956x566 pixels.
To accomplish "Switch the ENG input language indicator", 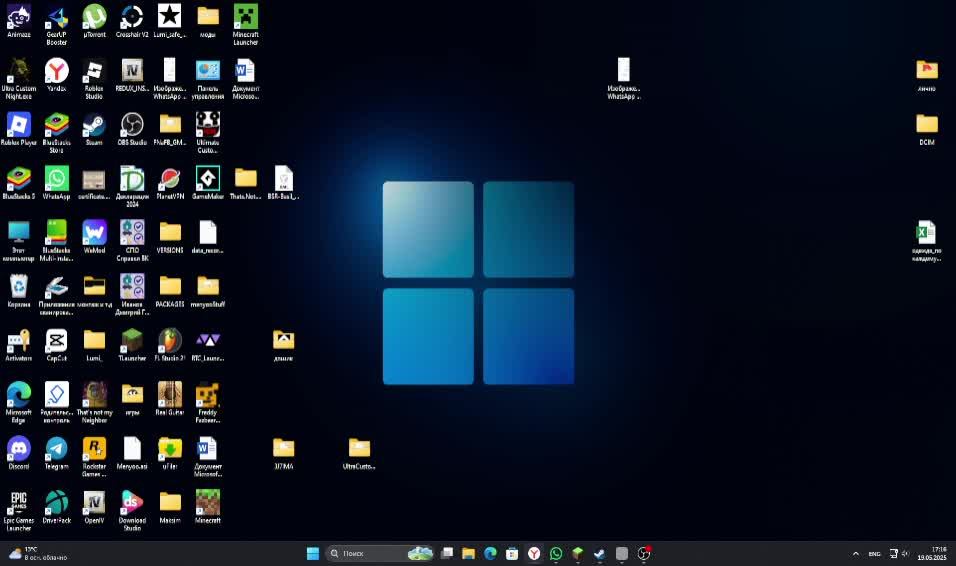I will (874, 554).
